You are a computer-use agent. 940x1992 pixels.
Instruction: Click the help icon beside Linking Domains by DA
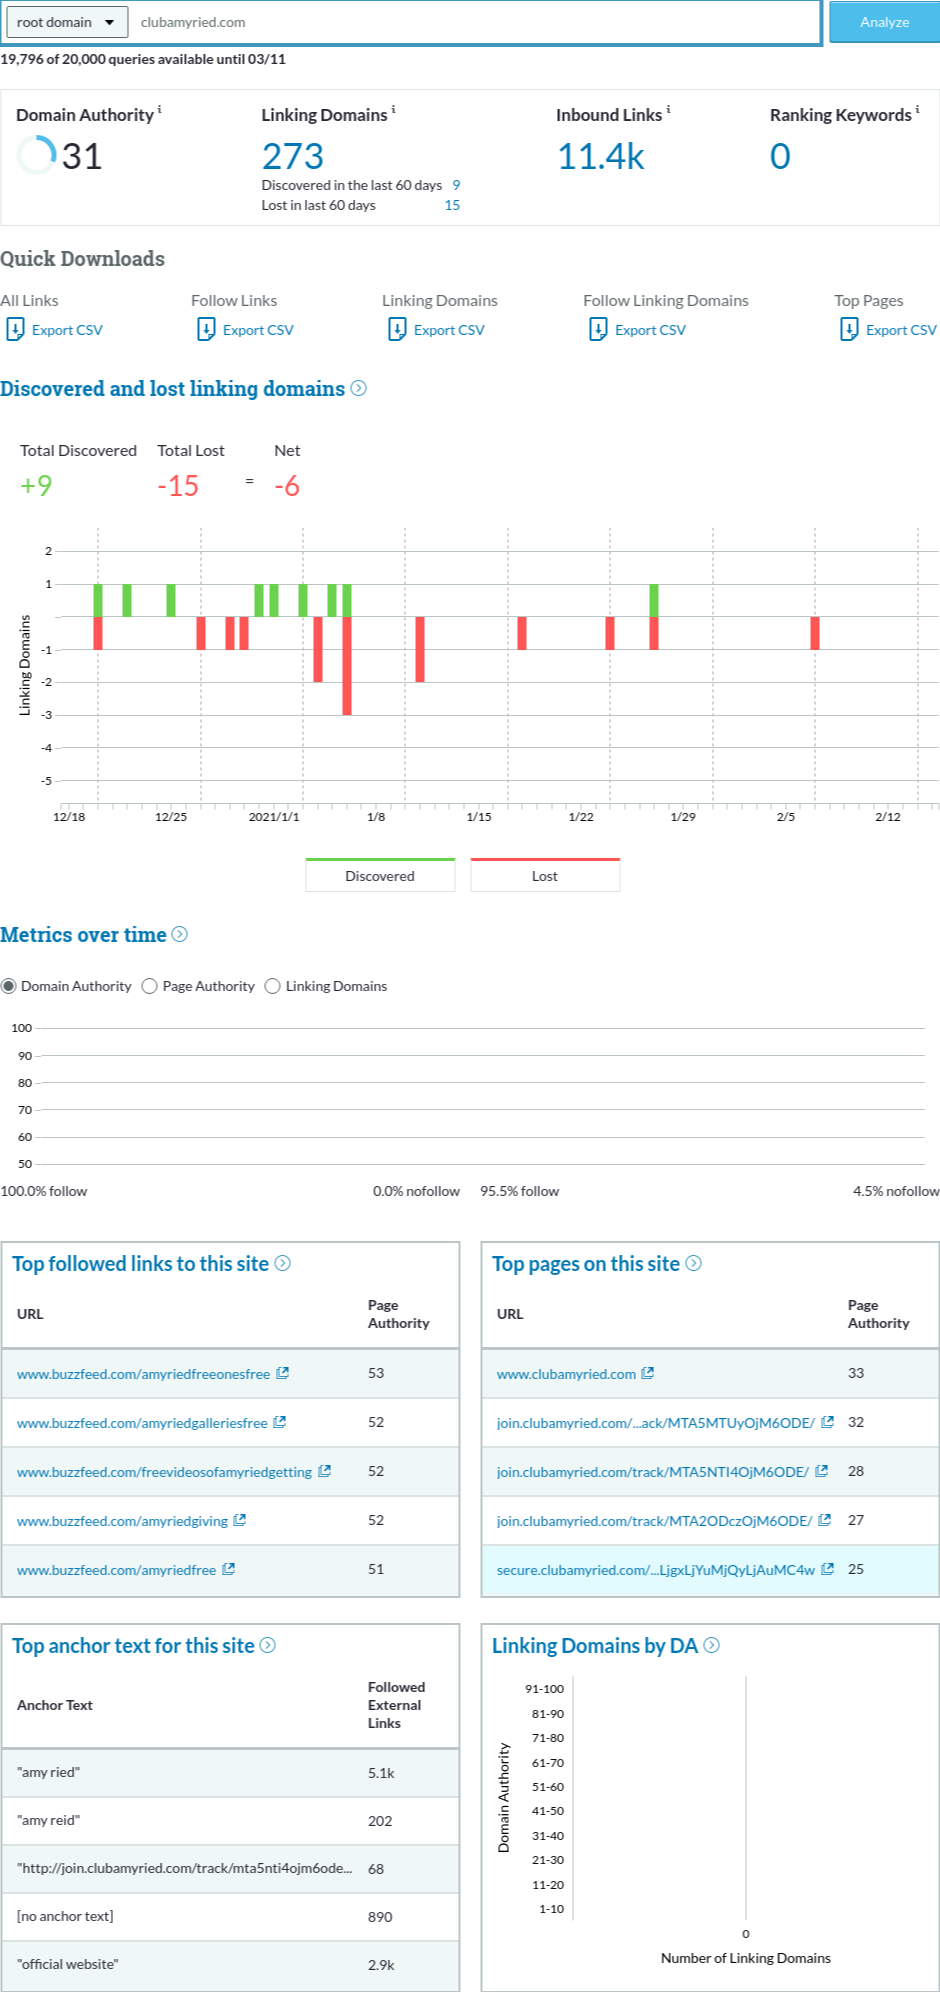(x=712, y=1645)
